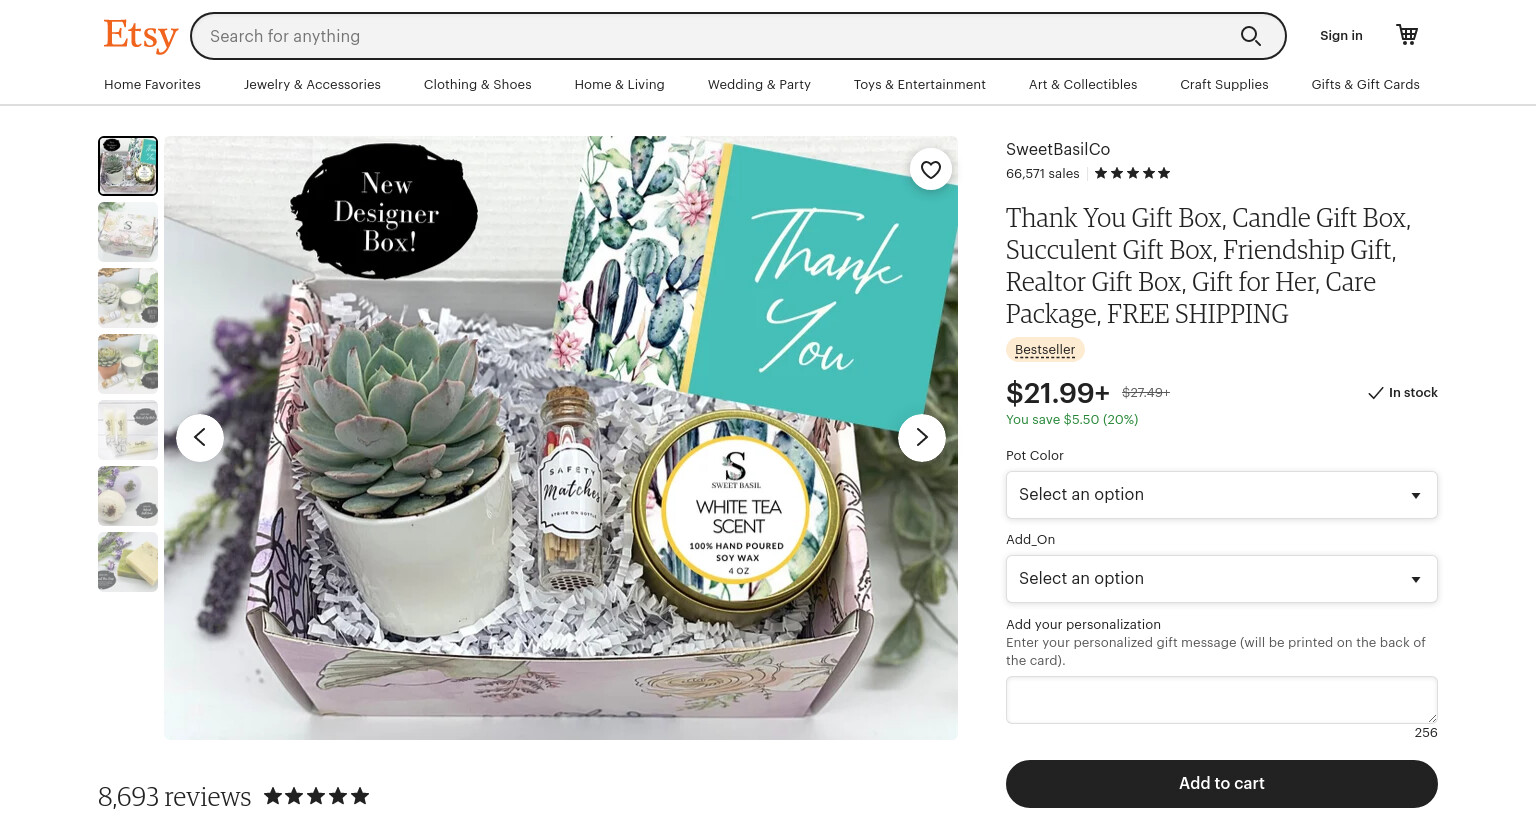Click the search magnifier icon

tap(1250, 36)
